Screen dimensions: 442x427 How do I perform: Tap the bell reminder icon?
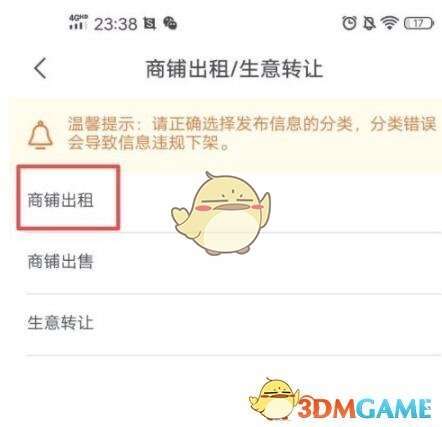pos(40,135)
